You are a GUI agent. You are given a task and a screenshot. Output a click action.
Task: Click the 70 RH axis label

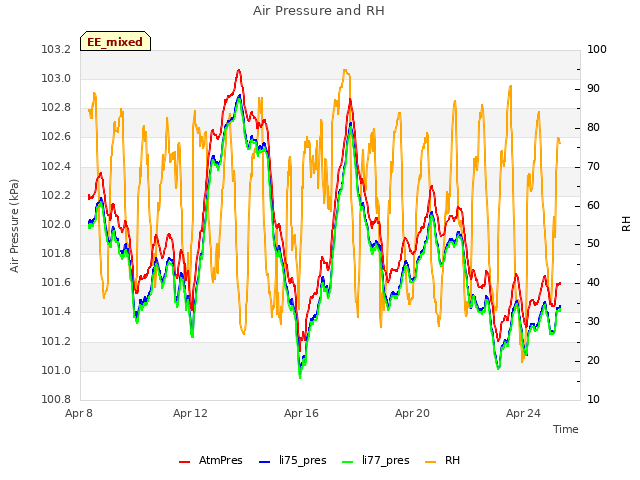[x=593, y=167]
